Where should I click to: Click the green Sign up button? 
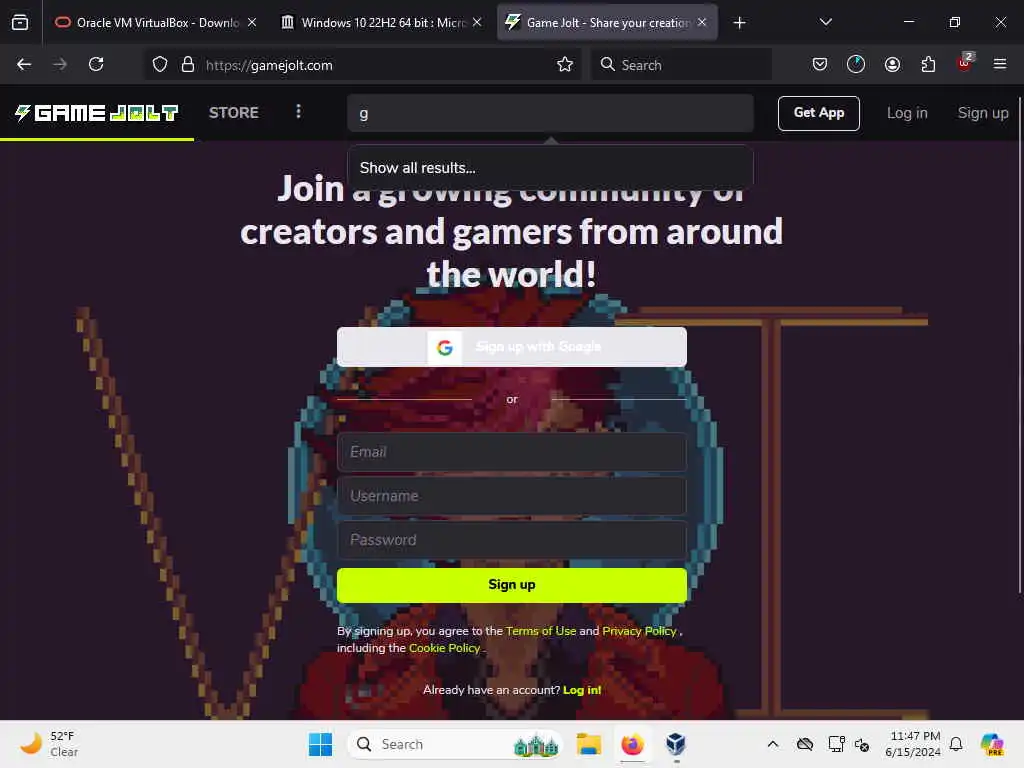pyautogui.click(x=512, y=585)
